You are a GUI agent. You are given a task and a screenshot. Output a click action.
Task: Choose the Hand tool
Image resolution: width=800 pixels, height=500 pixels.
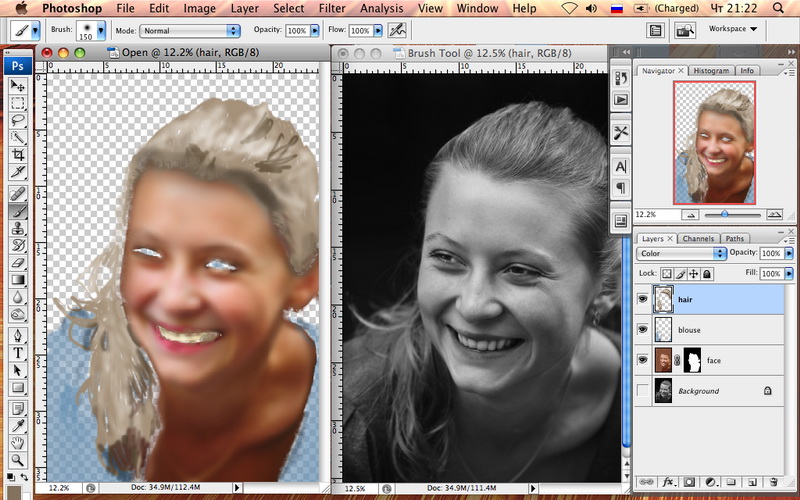pyautogui.click(x=18, y=441)
